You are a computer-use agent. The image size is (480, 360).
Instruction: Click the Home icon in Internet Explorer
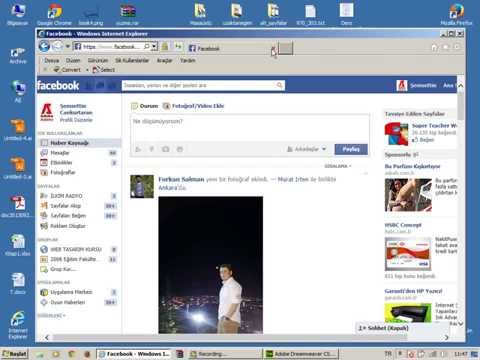[434, 47]
